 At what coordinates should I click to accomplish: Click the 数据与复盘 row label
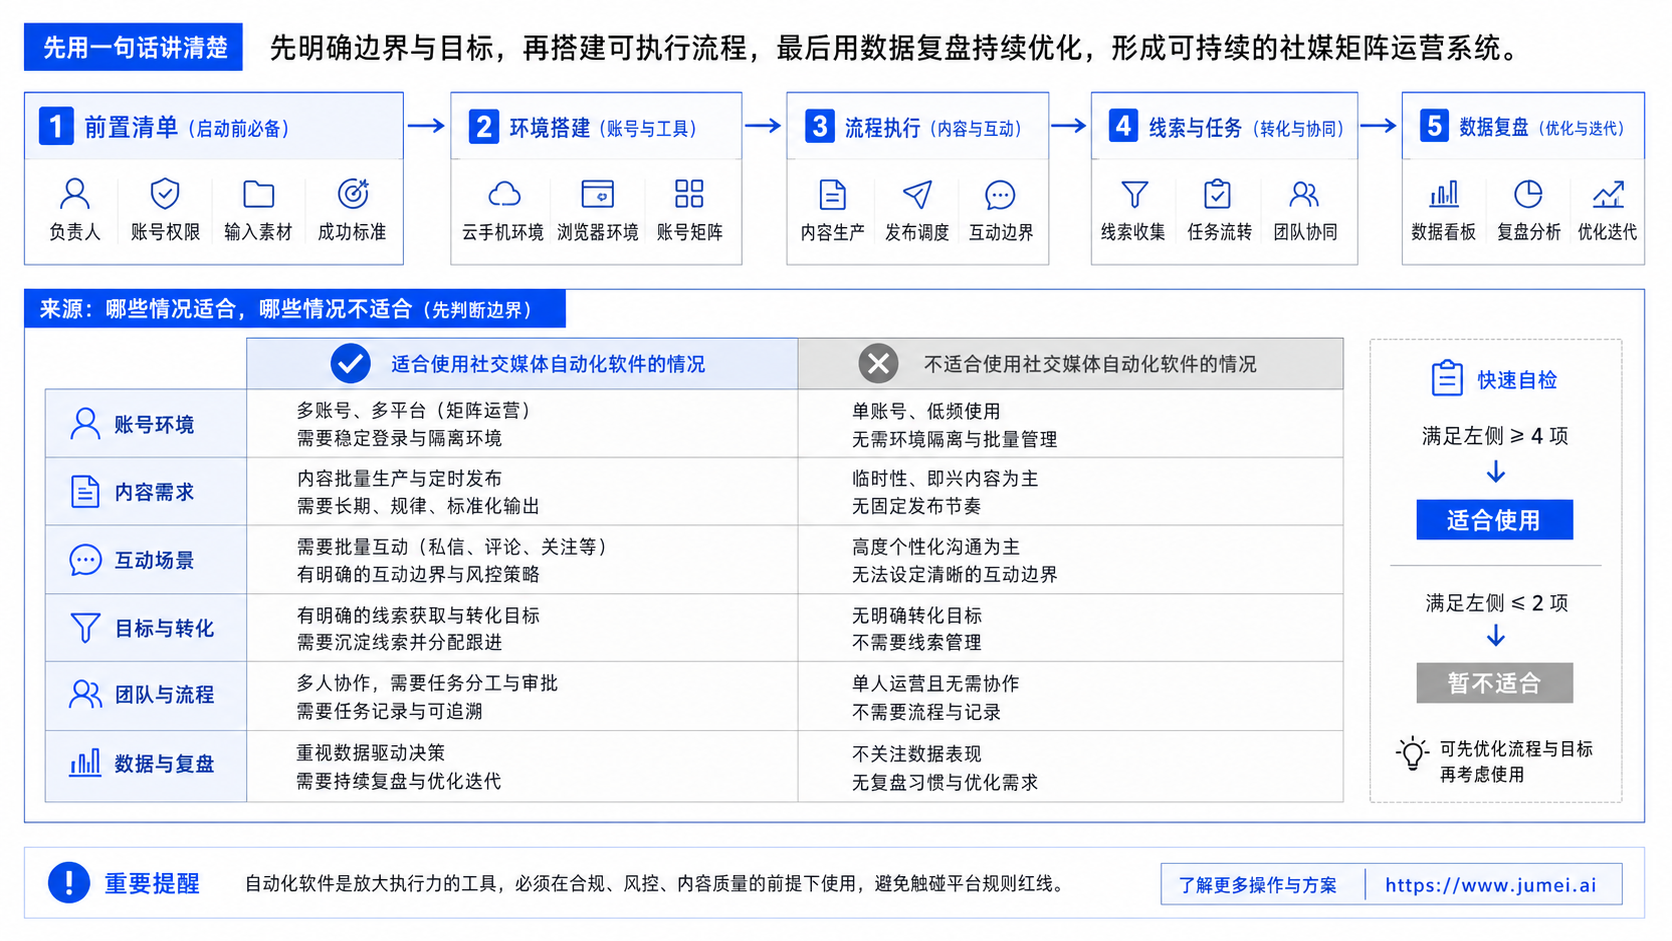164,764
